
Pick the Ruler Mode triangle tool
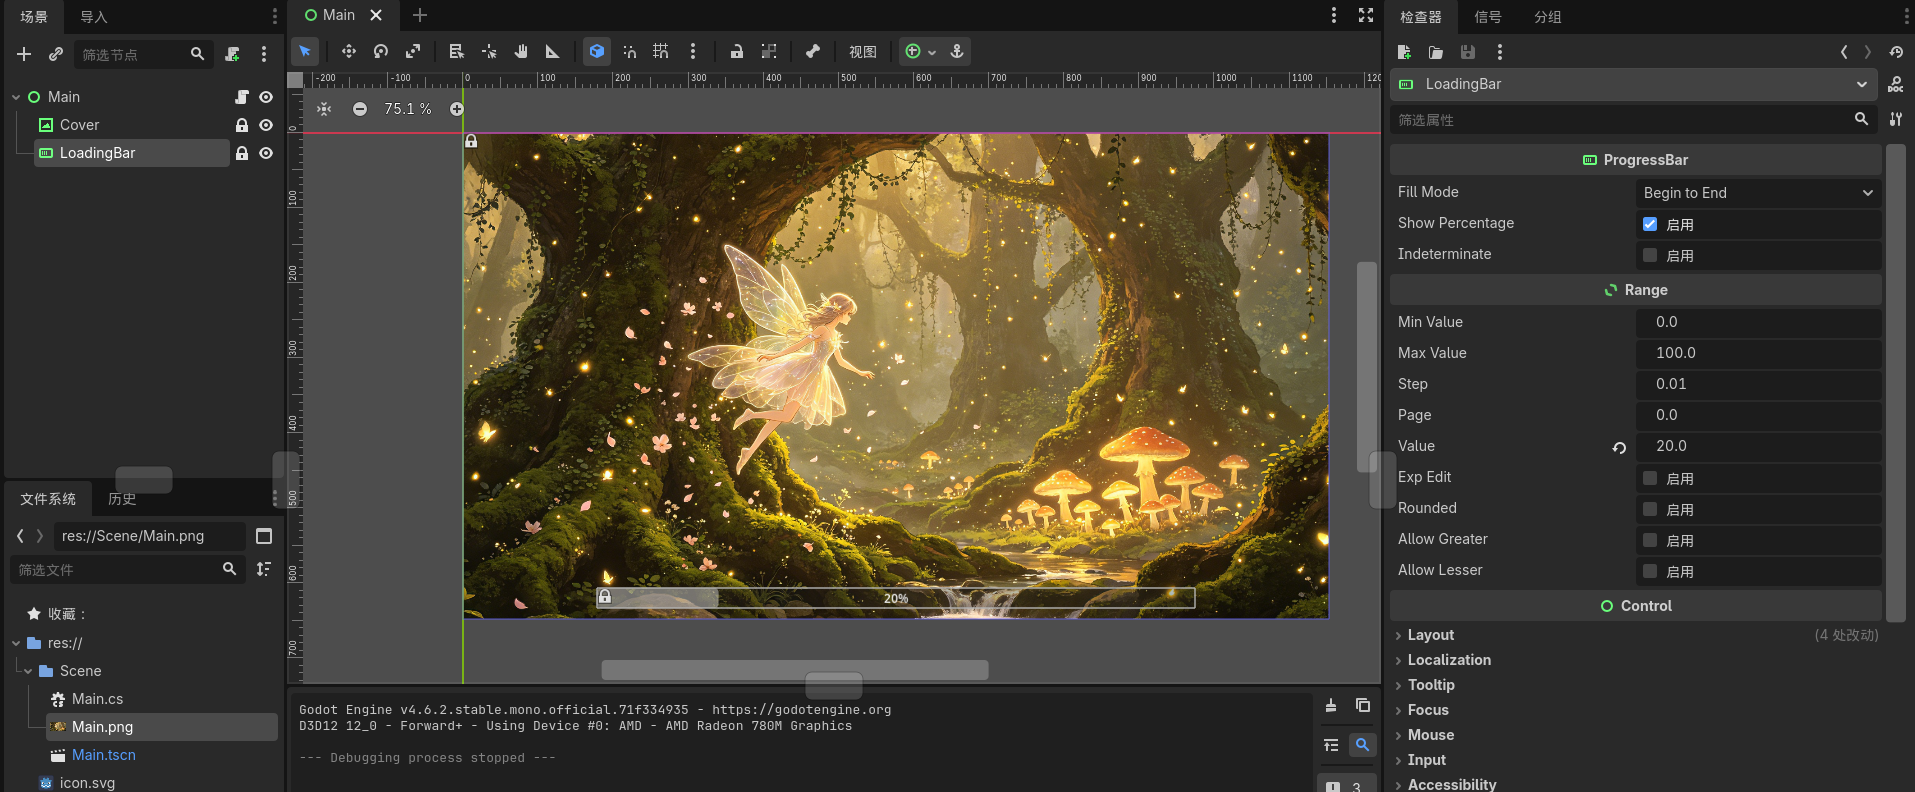coord(553,52)
